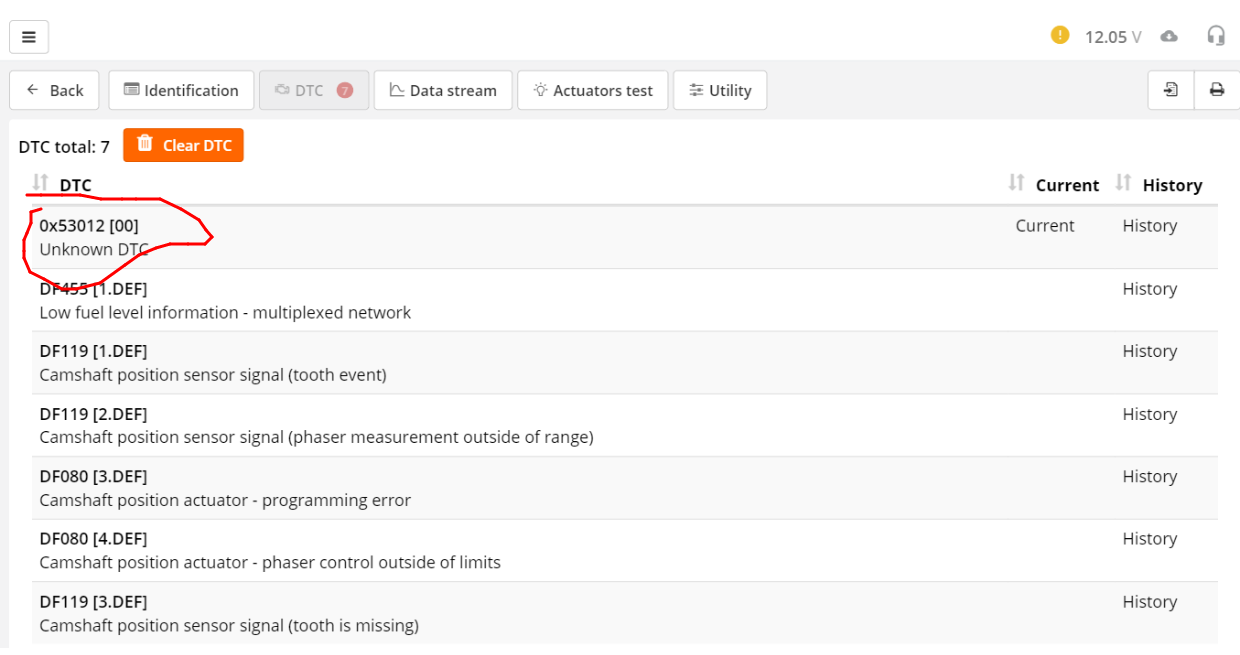
Task: Sort by Current status arrows
Action: coord(1017,183)
